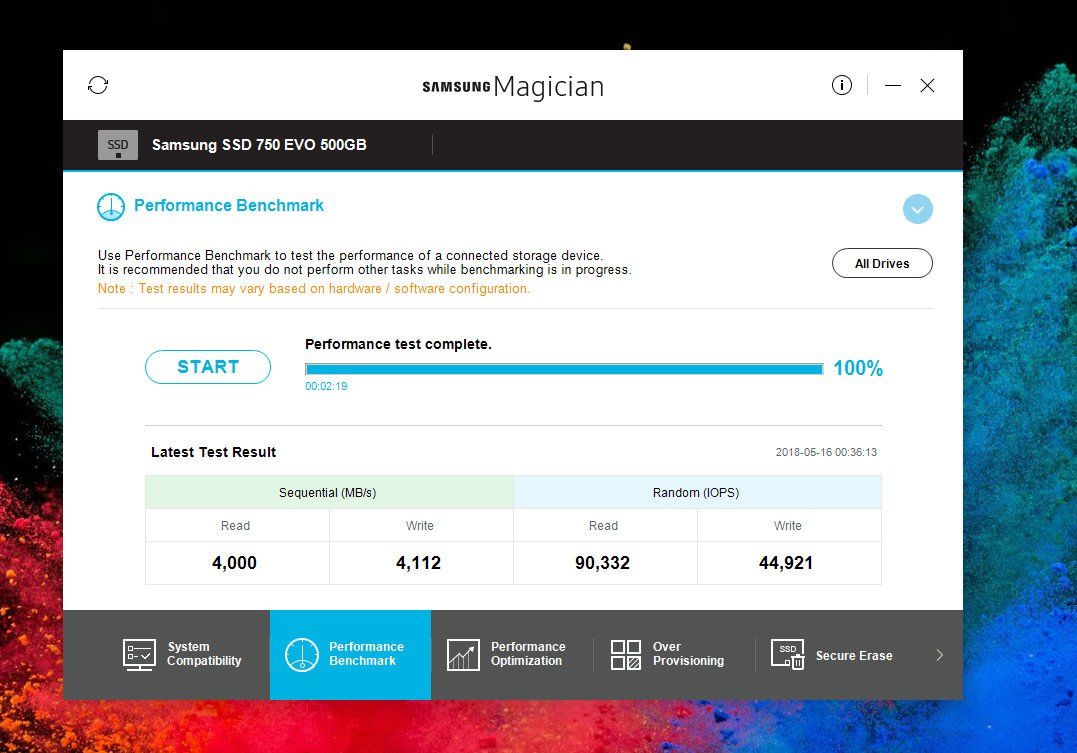Click the System Compatibility monitor icon

point(139,654)
